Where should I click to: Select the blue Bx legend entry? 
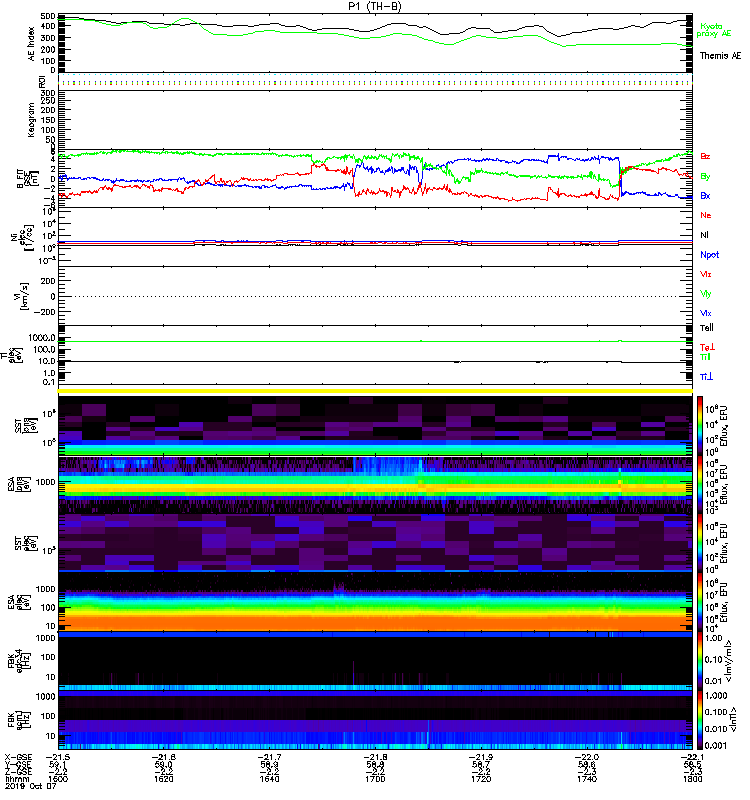point(706,196)
